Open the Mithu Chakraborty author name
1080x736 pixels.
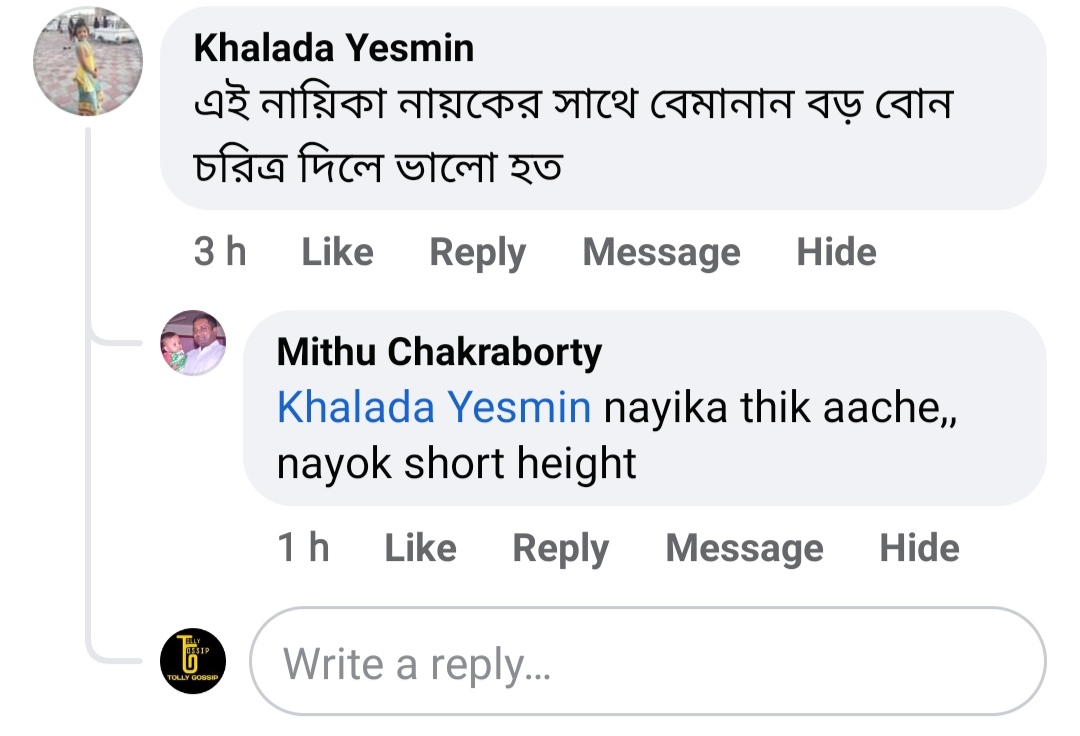[x=439, y=352]
